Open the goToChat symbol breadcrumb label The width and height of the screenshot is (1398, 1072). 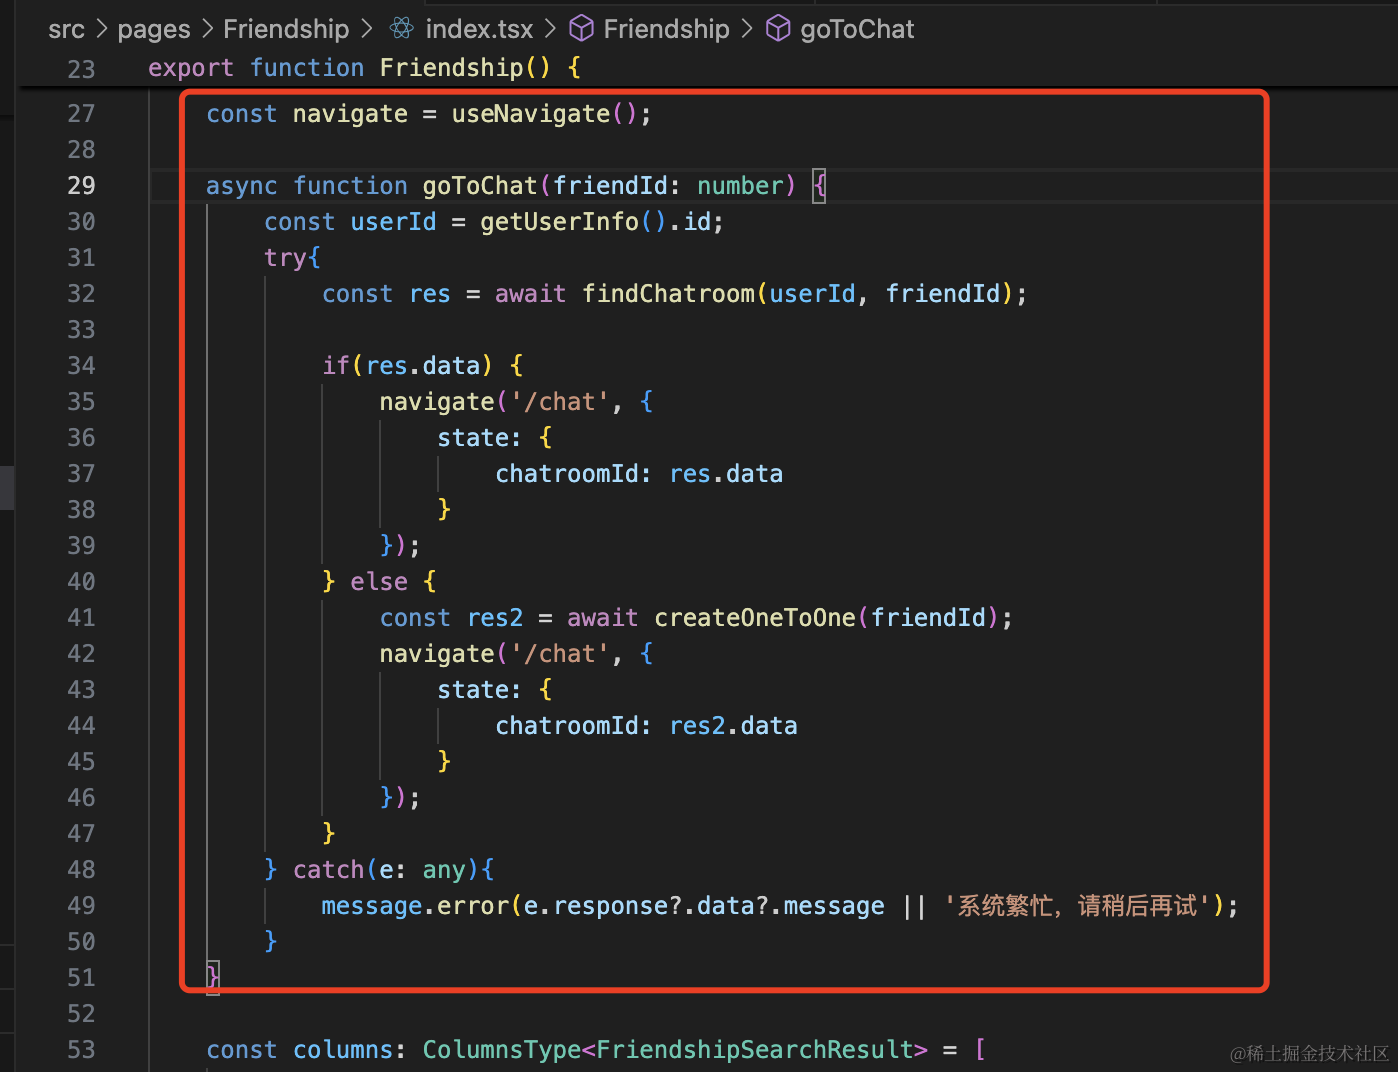tap(857, 29)
